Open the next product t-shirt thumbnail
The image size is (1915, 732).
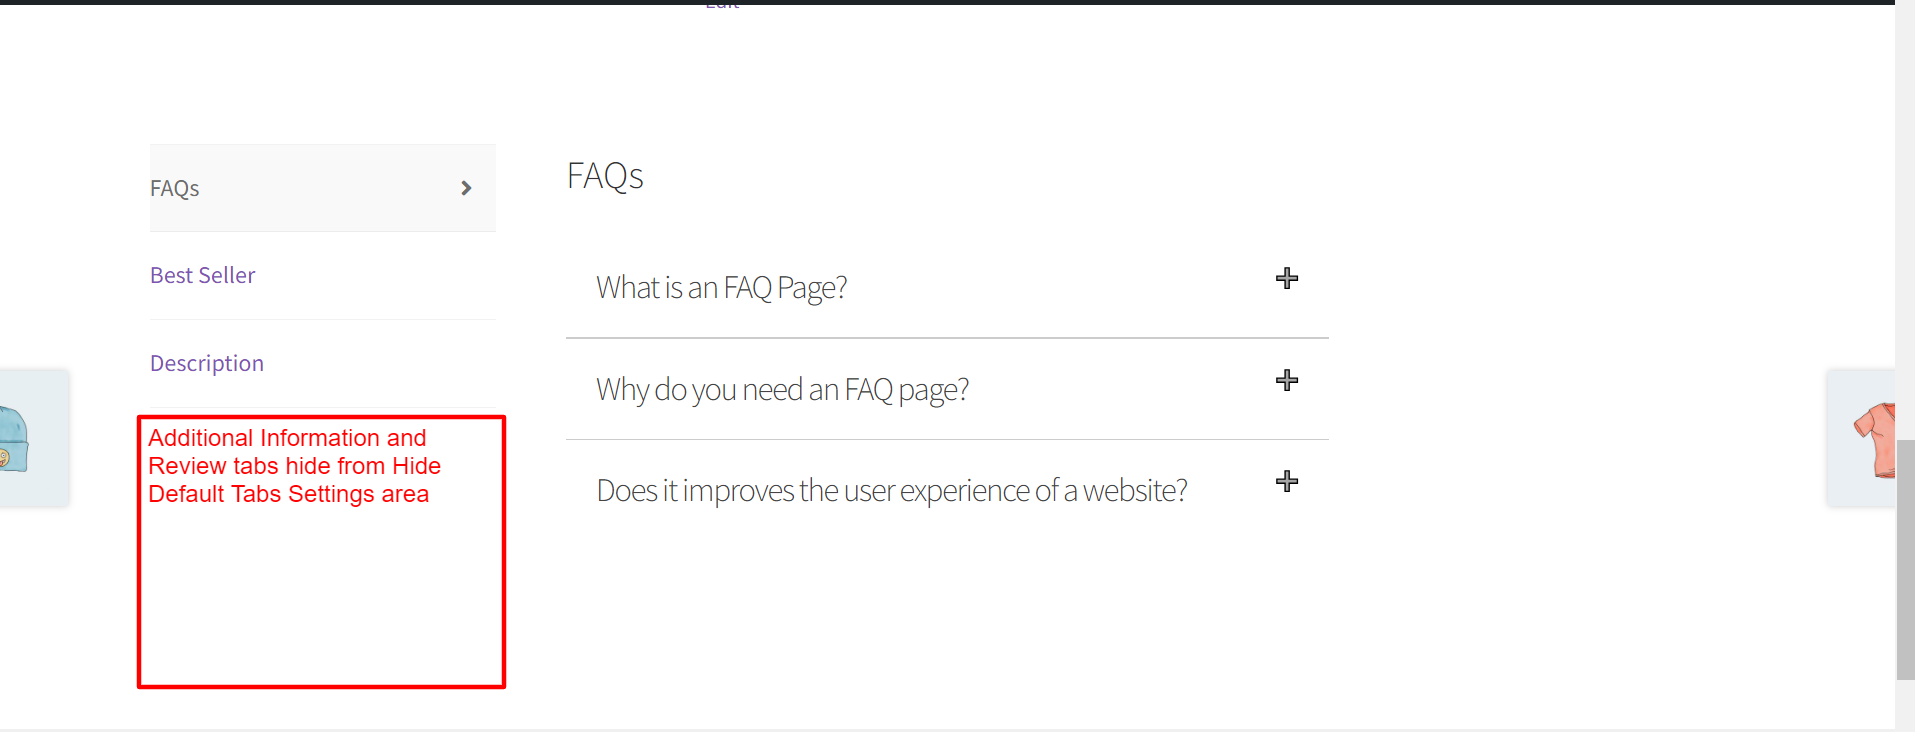point(1861,438)
